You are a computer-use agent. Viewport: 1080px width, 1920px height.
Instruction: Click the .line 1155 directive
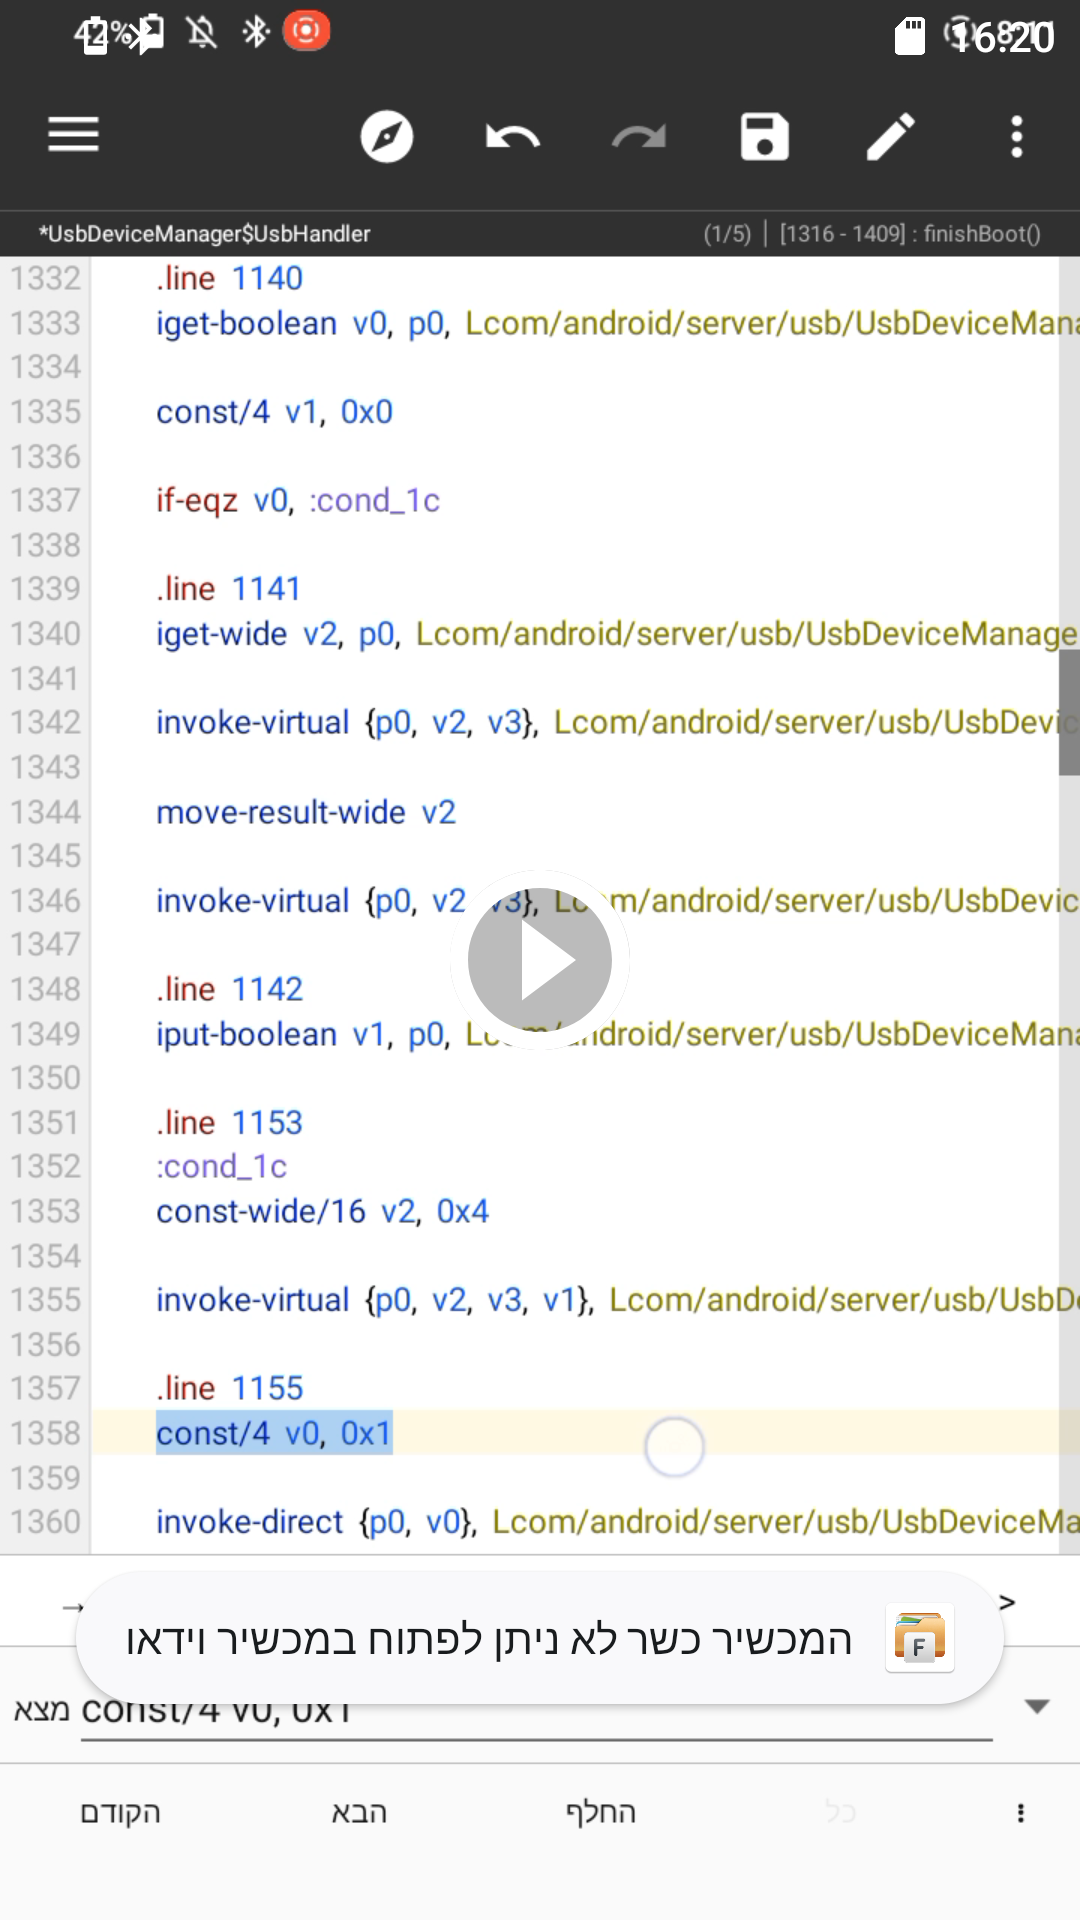coord(229,1388)
